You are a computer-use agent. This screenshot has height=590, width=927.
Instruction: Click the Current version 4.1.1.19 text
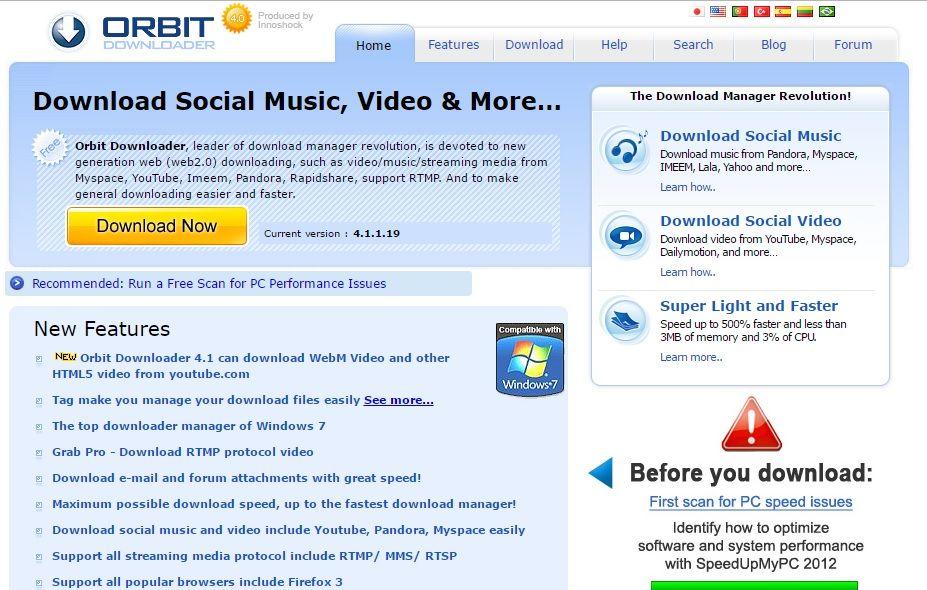pos(332,234)
